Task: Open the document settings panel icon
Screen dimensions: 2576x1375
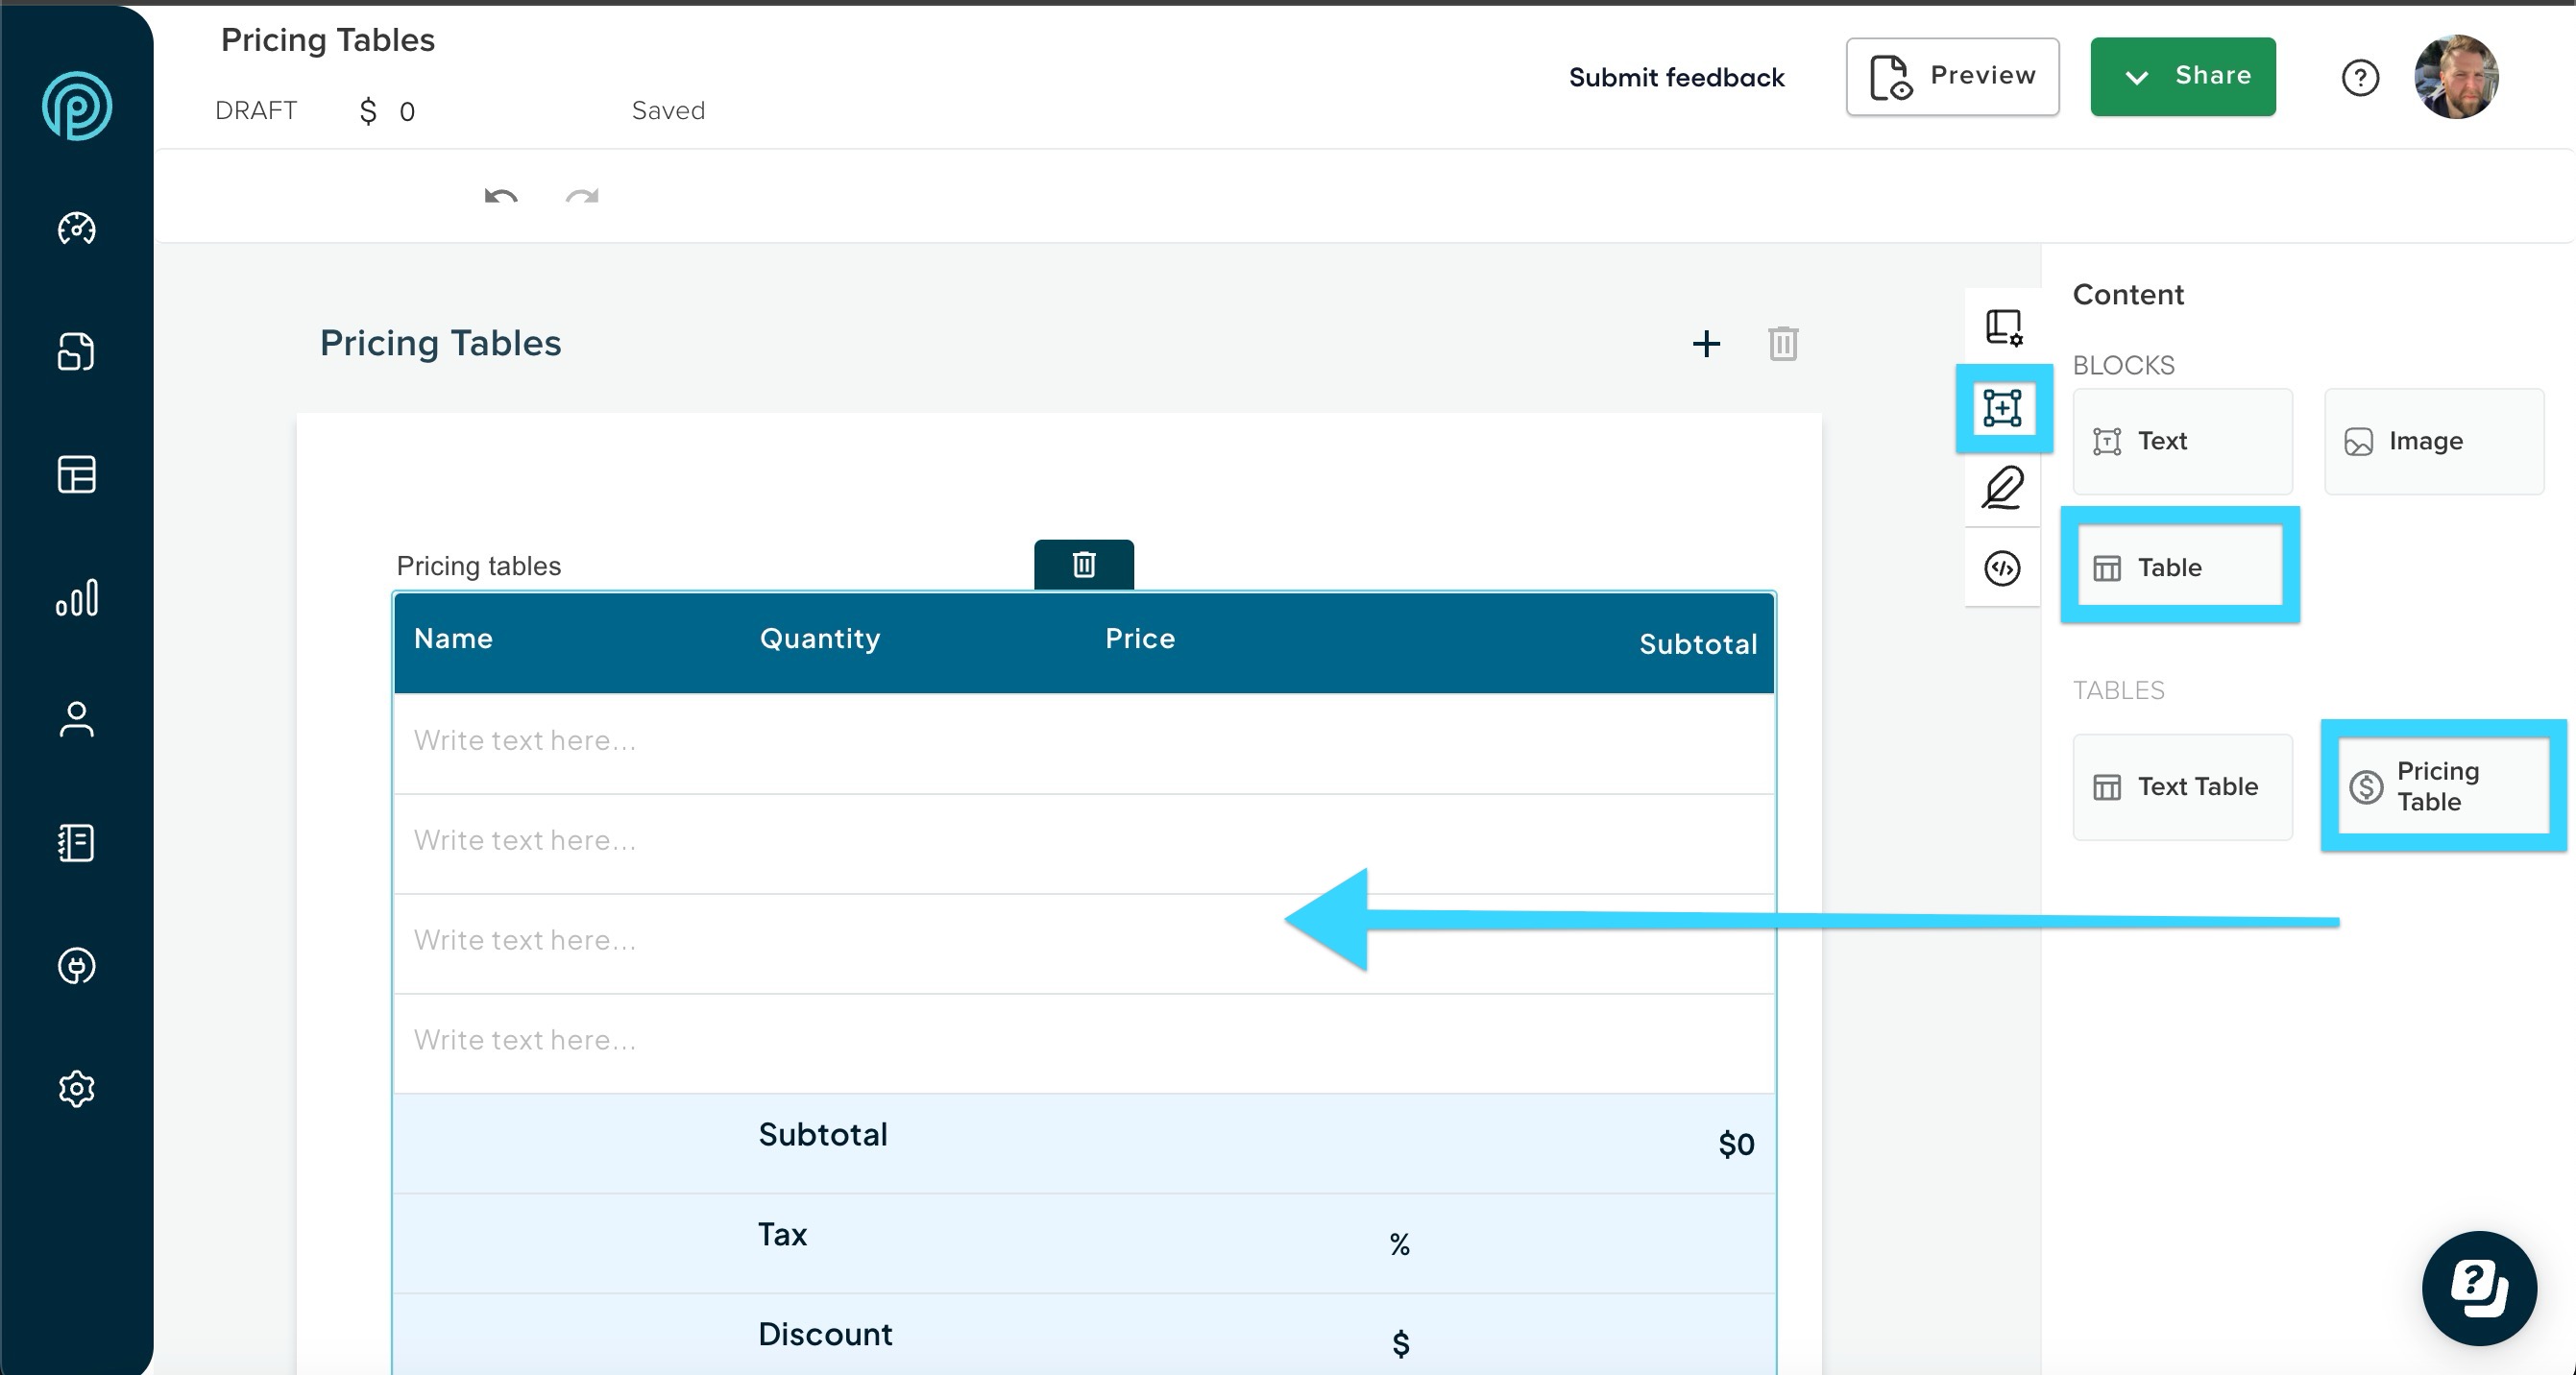Action: 2003,327
